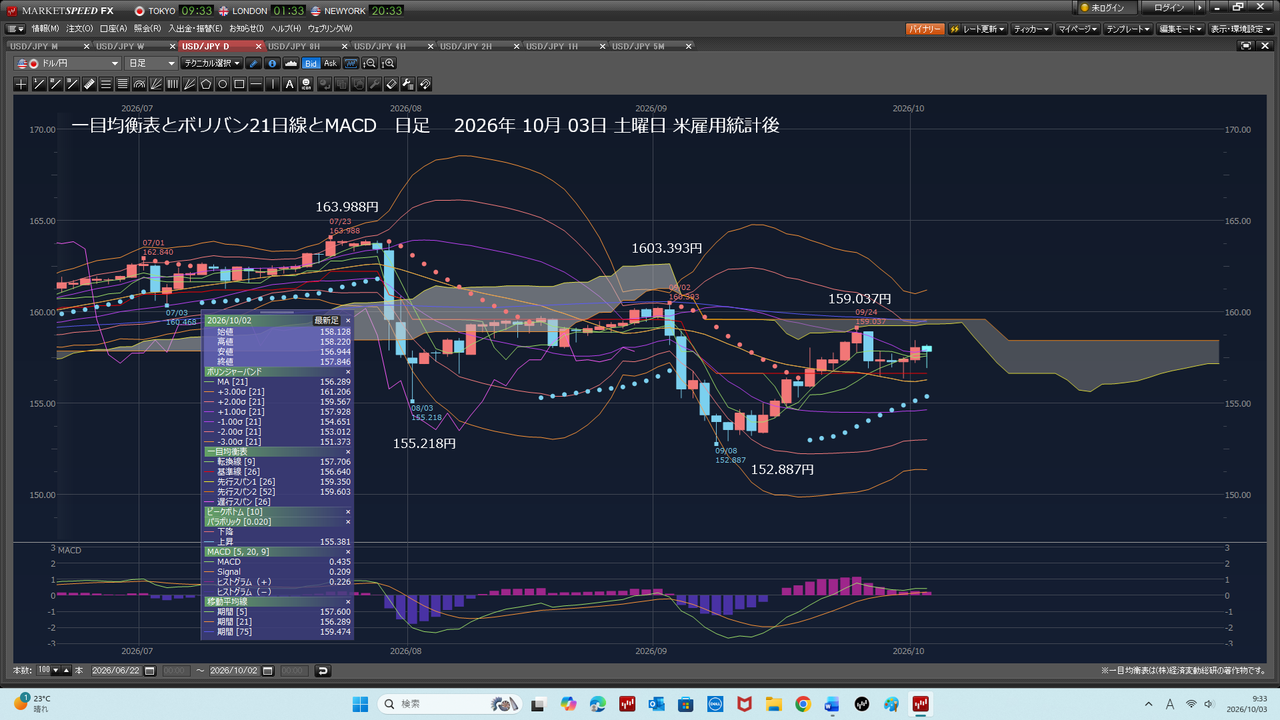1280x720 pixels.
Task: Open the ドル/円 currency pair dropdown
Action: click(x=68, y=63)
